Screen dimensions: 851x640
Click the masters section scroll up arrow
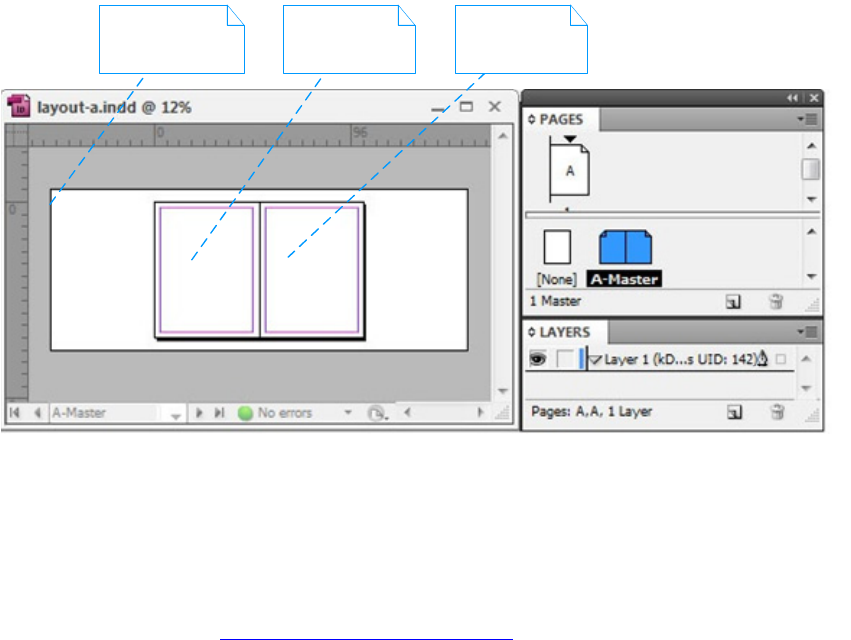pos(811,232)
